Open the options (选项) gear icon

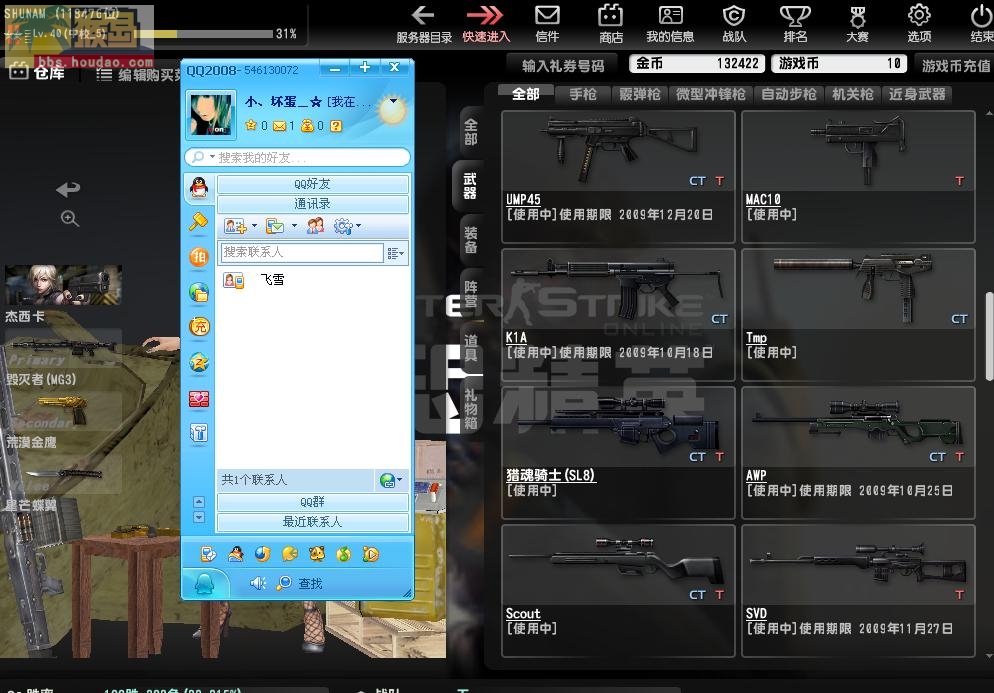(919, 15)
